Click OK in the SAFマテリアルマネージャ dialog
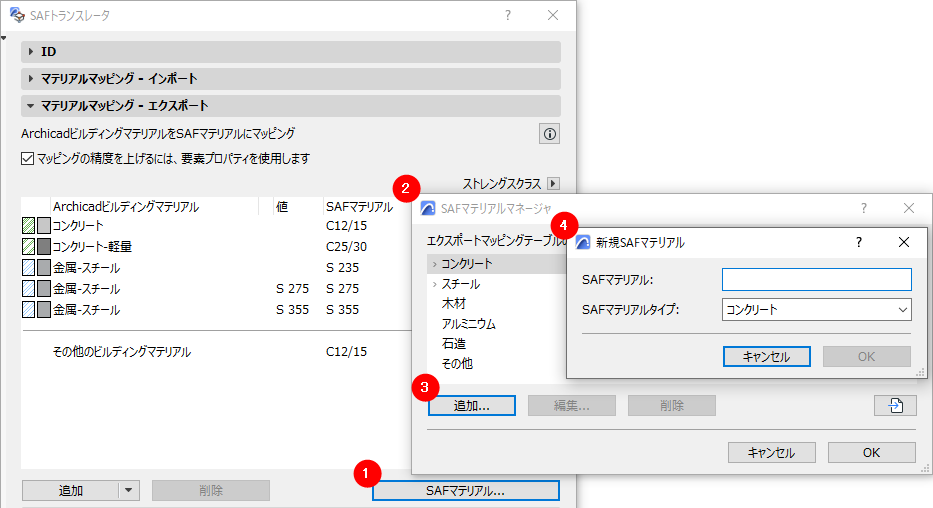 (x=872, y=453)
